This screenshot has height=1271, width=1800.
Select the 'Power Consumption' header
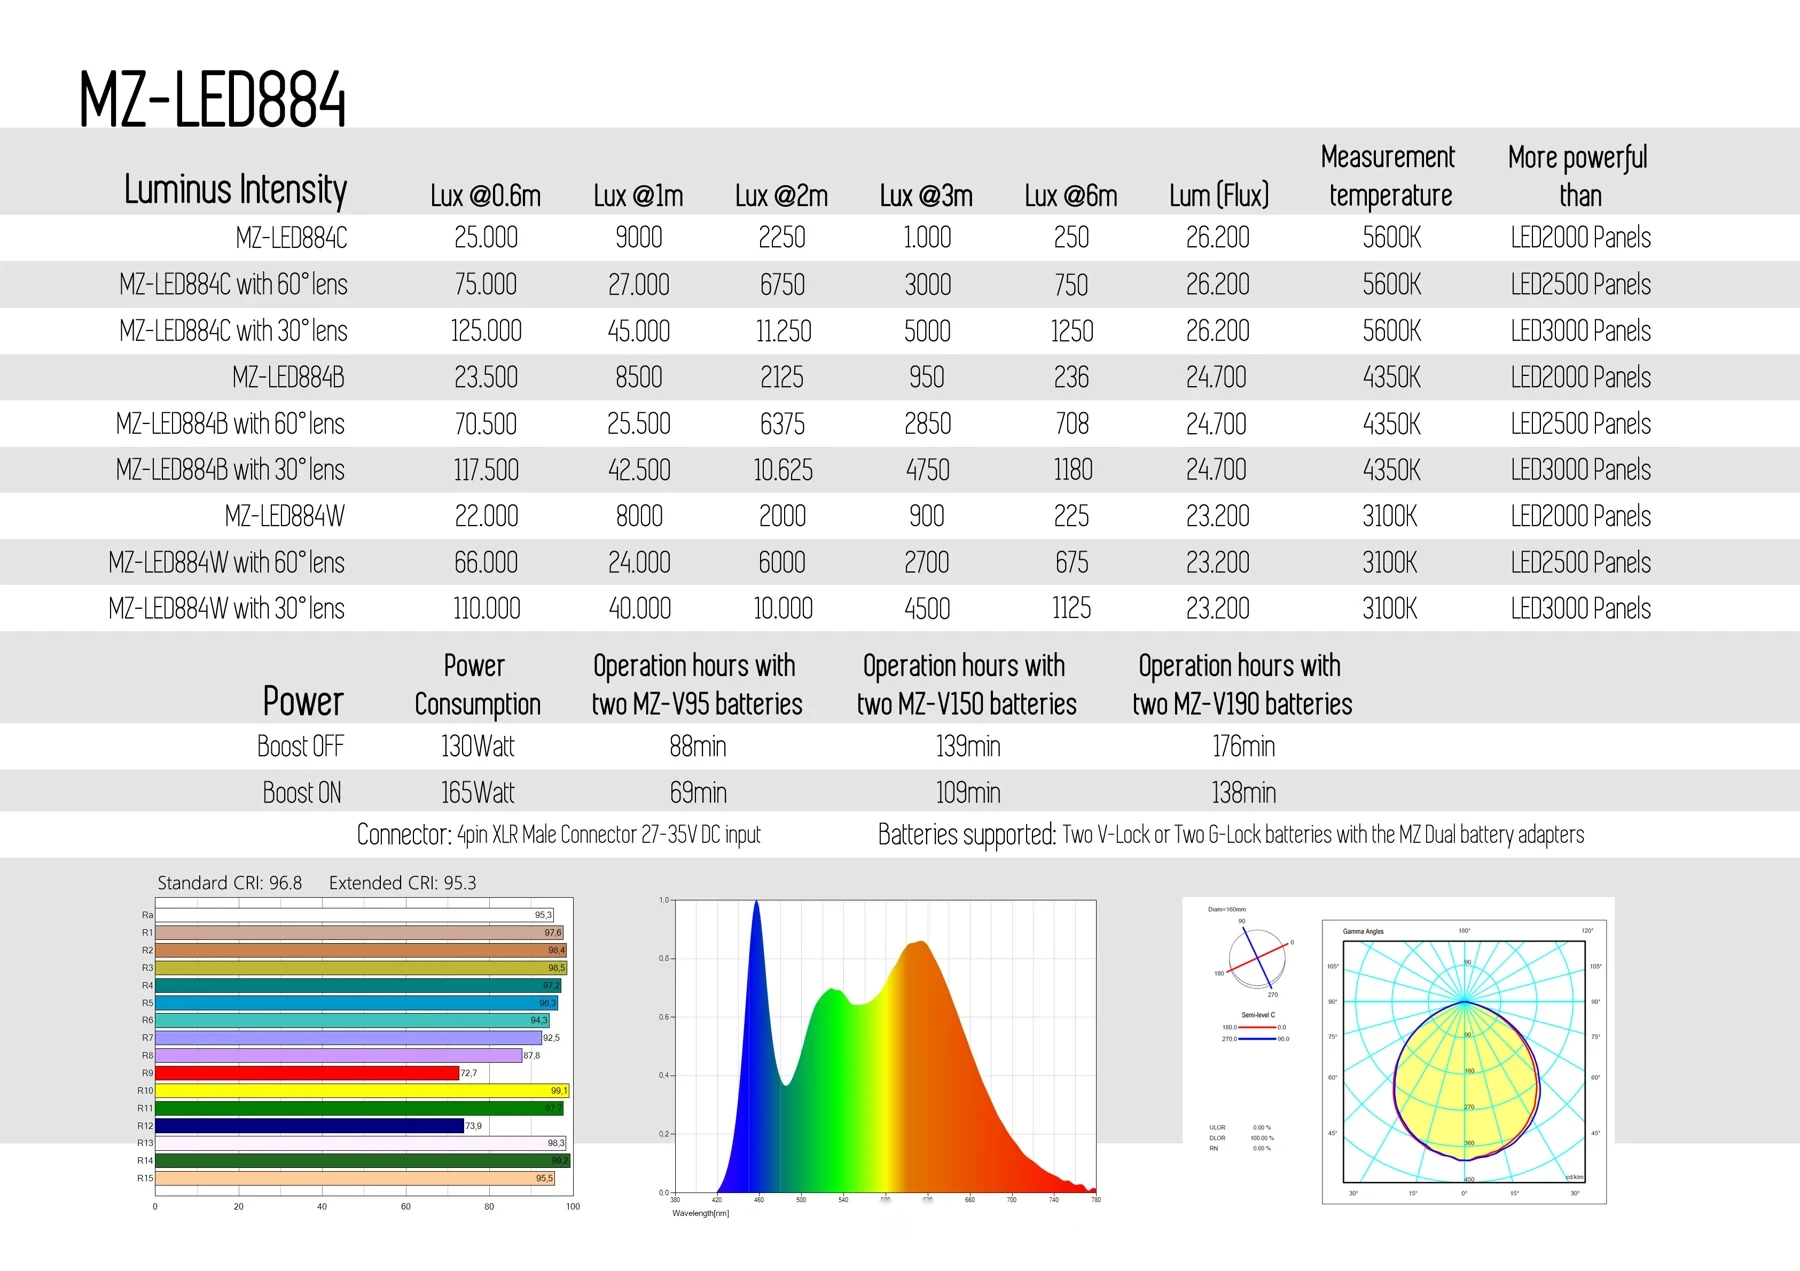[x=477, y=685]
